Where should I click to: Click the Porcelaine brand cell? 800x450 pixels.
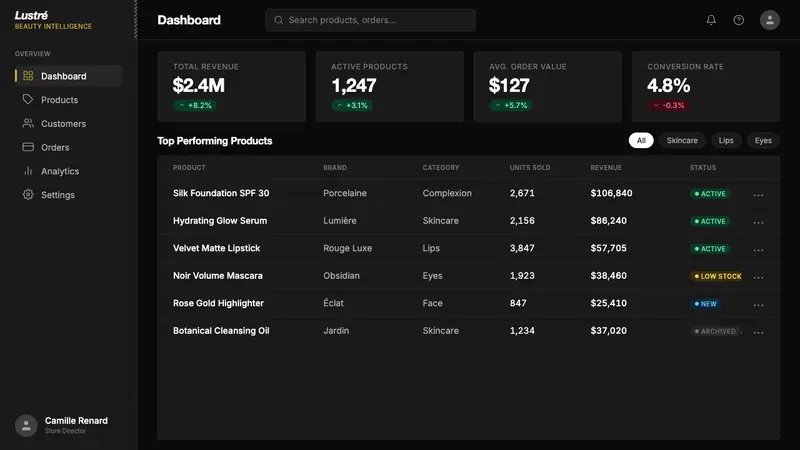click(345, 193)
